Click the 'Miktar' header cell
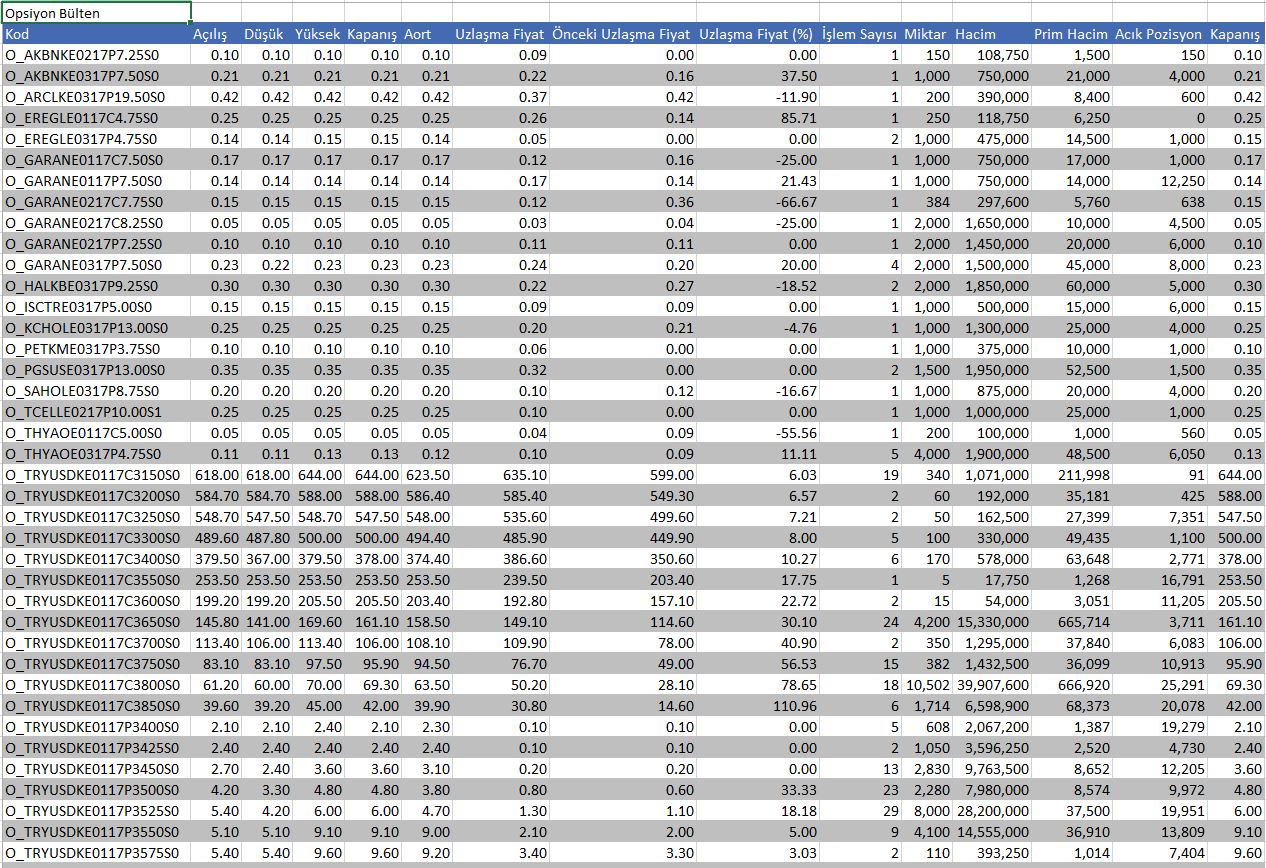 tap(927, 34)
